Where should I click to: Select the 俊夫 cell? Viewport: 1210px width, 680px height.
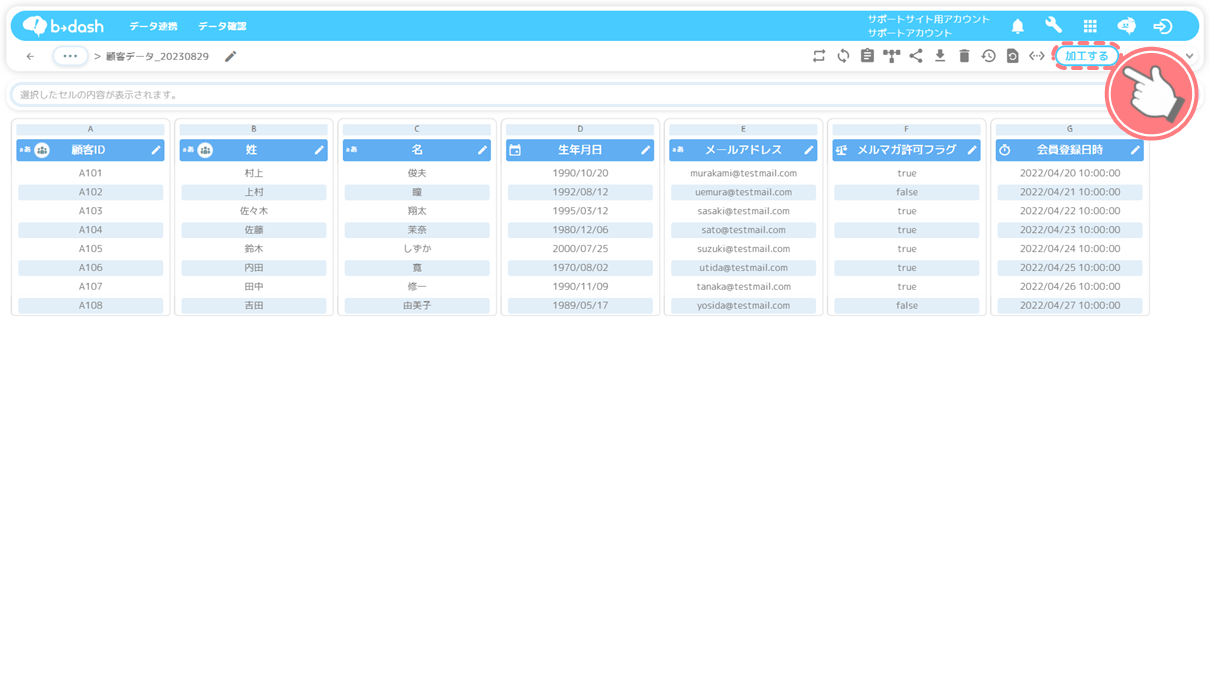pyautogui.click(x=417, y=173)
